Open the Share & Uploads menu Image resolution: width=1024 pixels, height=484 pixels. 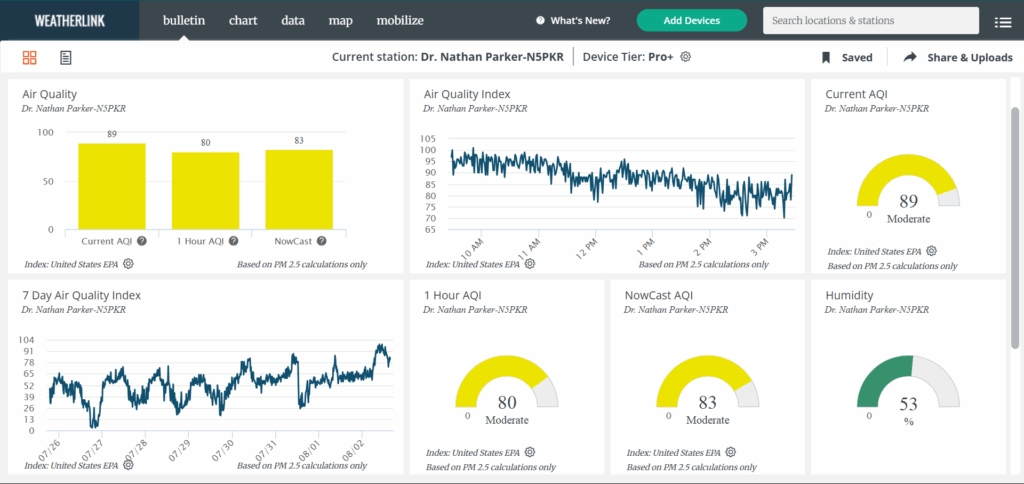958,58
